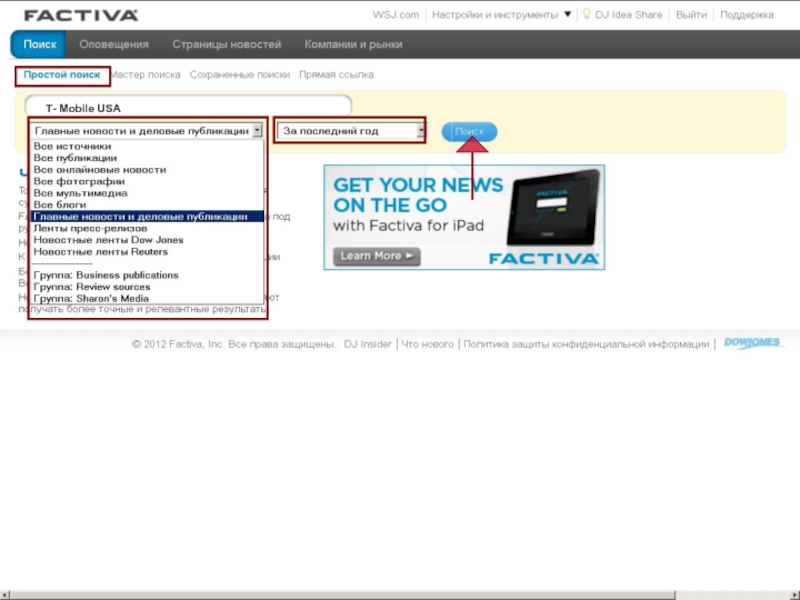Click the Настройки и инструменты link
The image size is (800, 600).
pyautogui.click(x=495, y=15)
